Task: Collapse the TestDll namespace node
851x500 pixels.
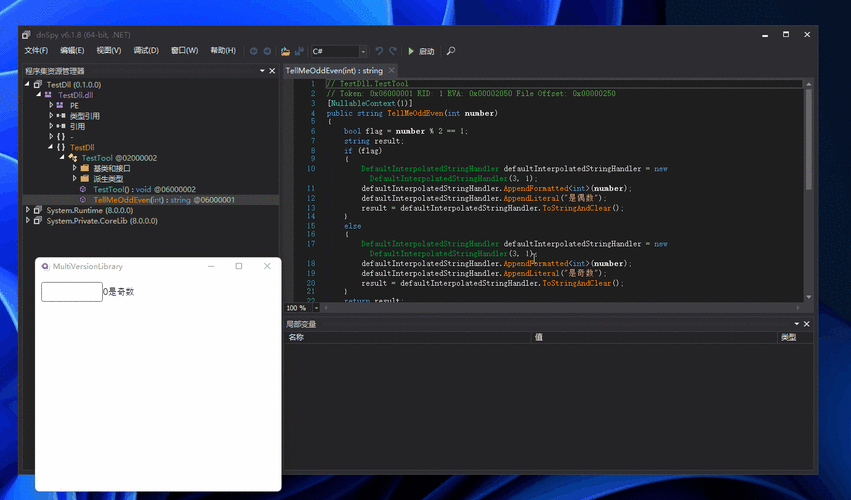Action: pyautogui.click(x=51, y=147)
